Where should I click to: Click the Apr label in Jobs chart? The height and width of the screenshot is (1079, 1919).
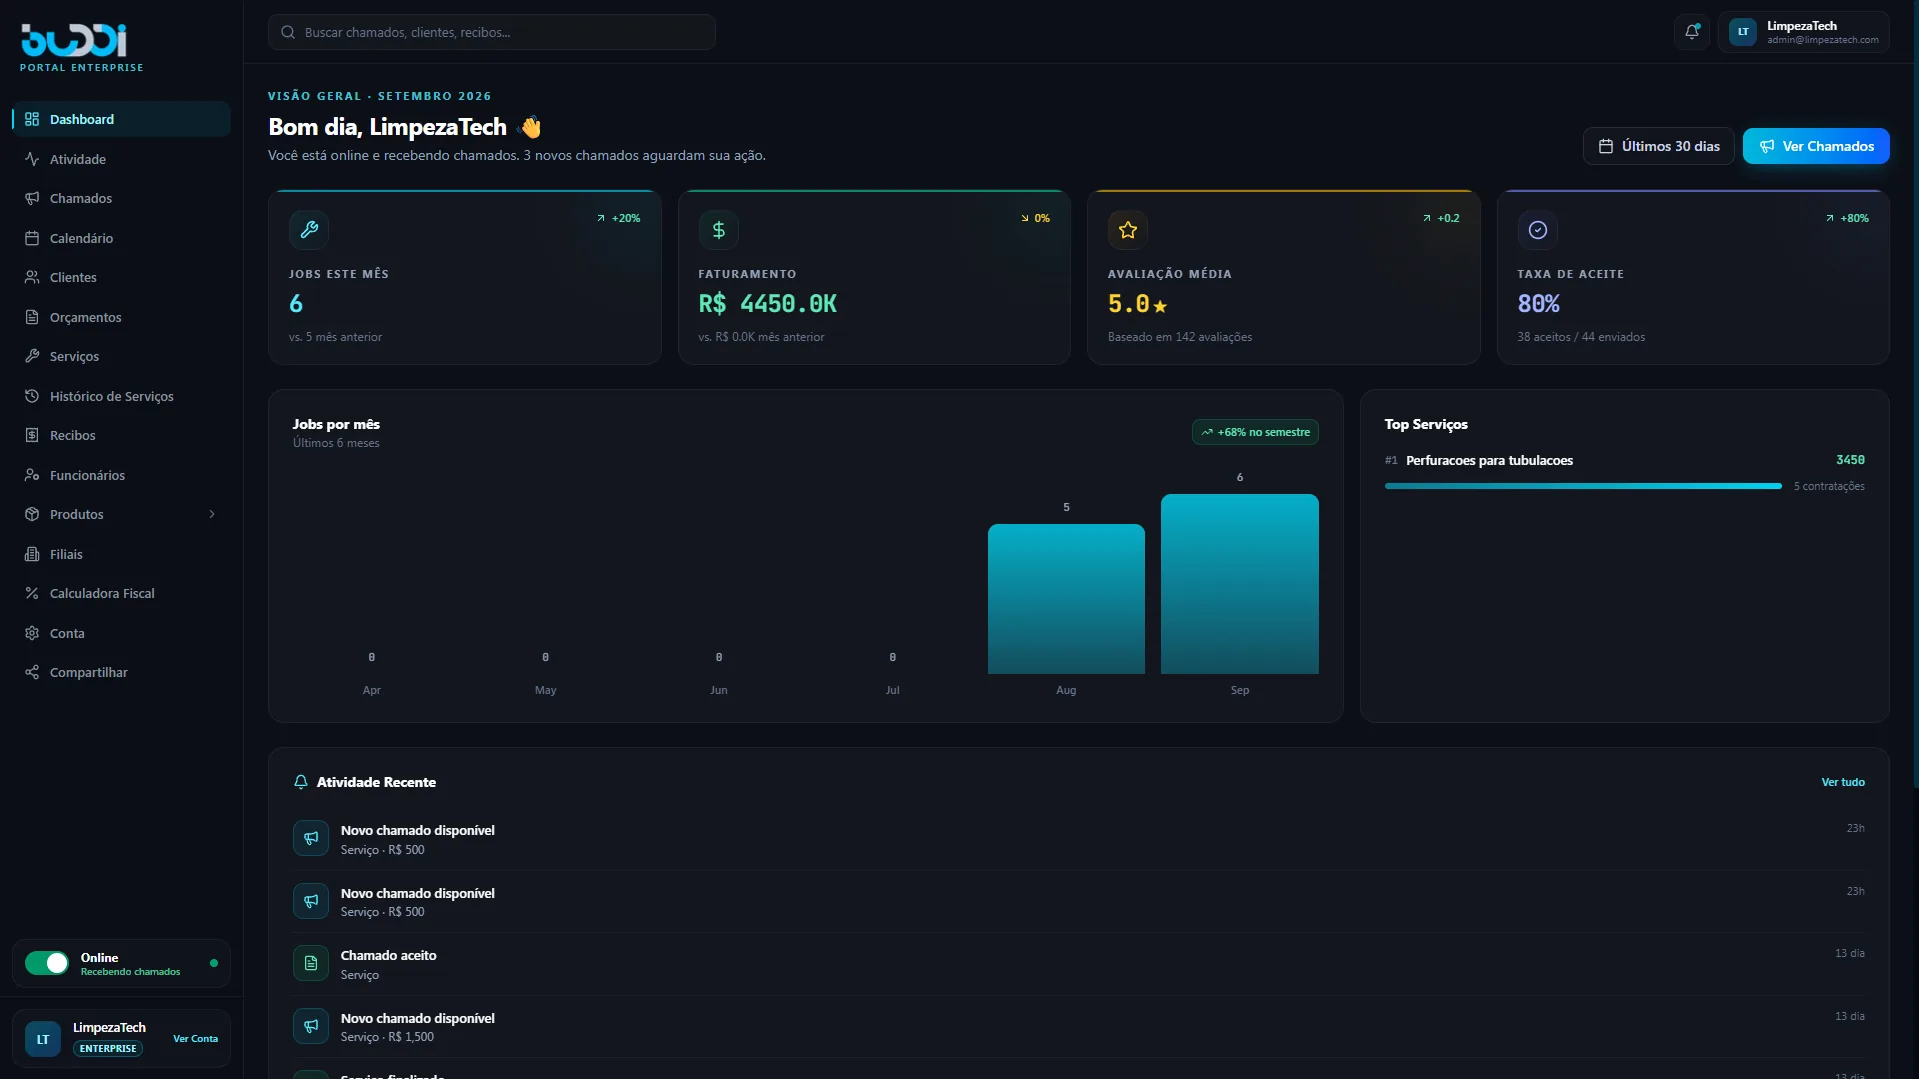(x=371, y=690)
